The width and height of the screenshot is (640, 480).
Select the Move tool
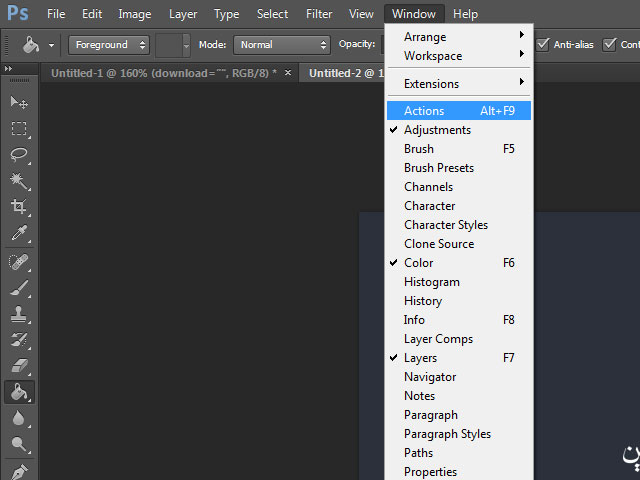19,102
